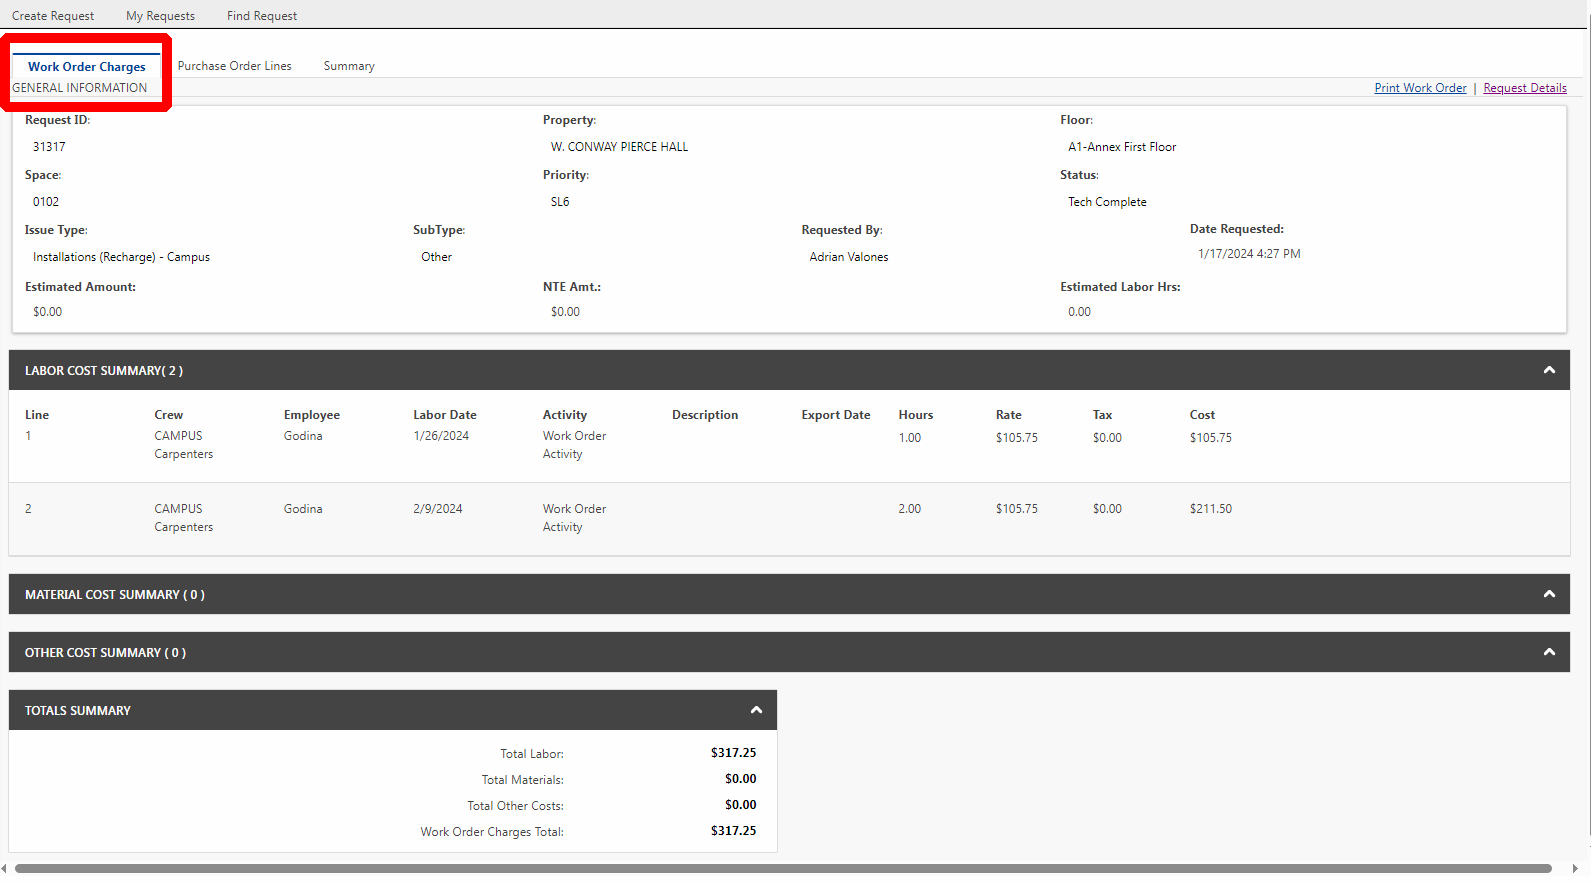Click the horizontal scrollbar left arrow
Screen dimensions: 1591x884
pyautogui.click(x=4, y=869)
